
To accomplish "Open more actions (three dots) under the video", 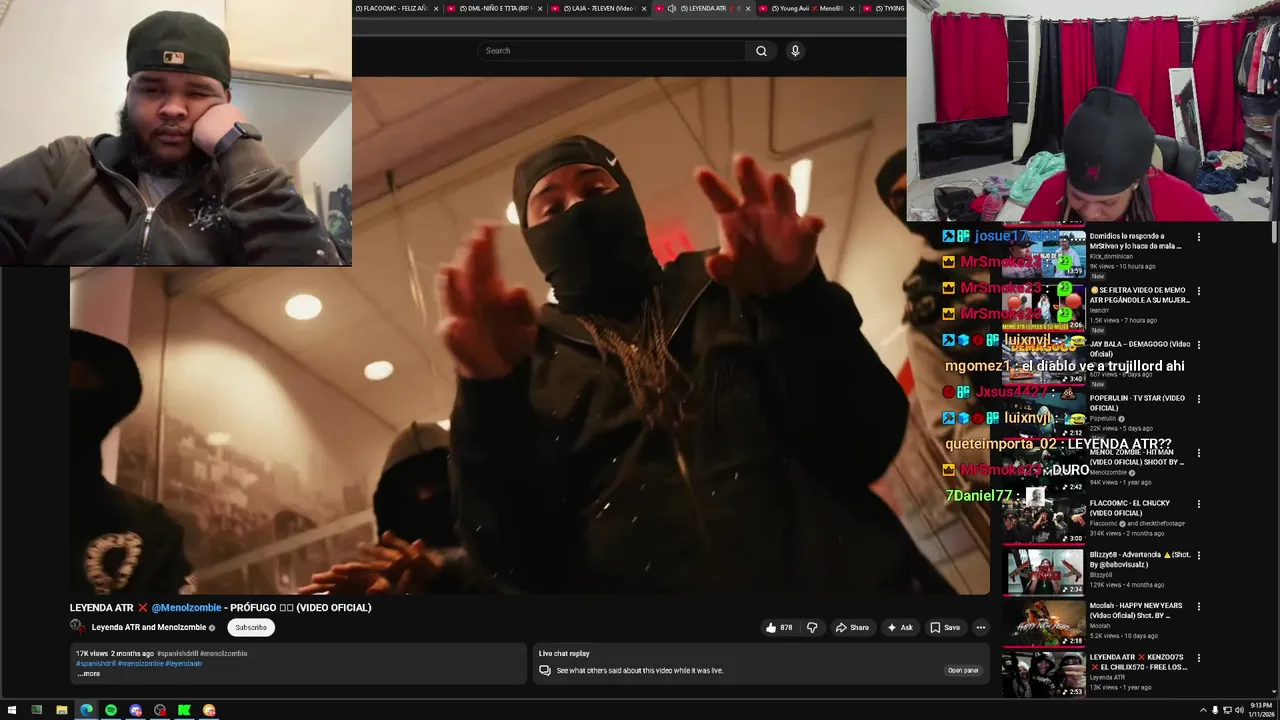I will point(981,628).
